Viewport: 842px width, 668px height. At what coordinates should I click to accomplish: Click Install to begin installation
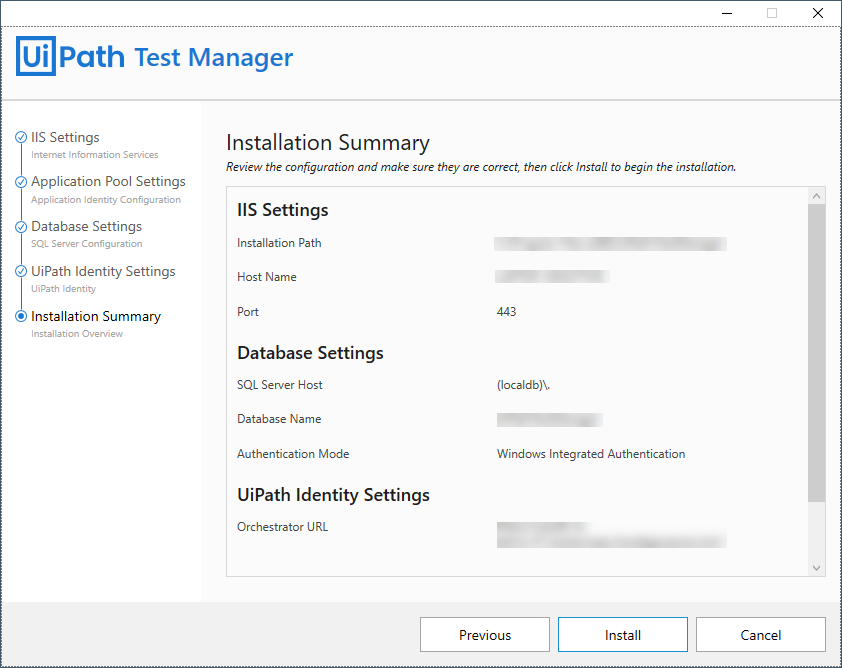click(x=623, y=635)
